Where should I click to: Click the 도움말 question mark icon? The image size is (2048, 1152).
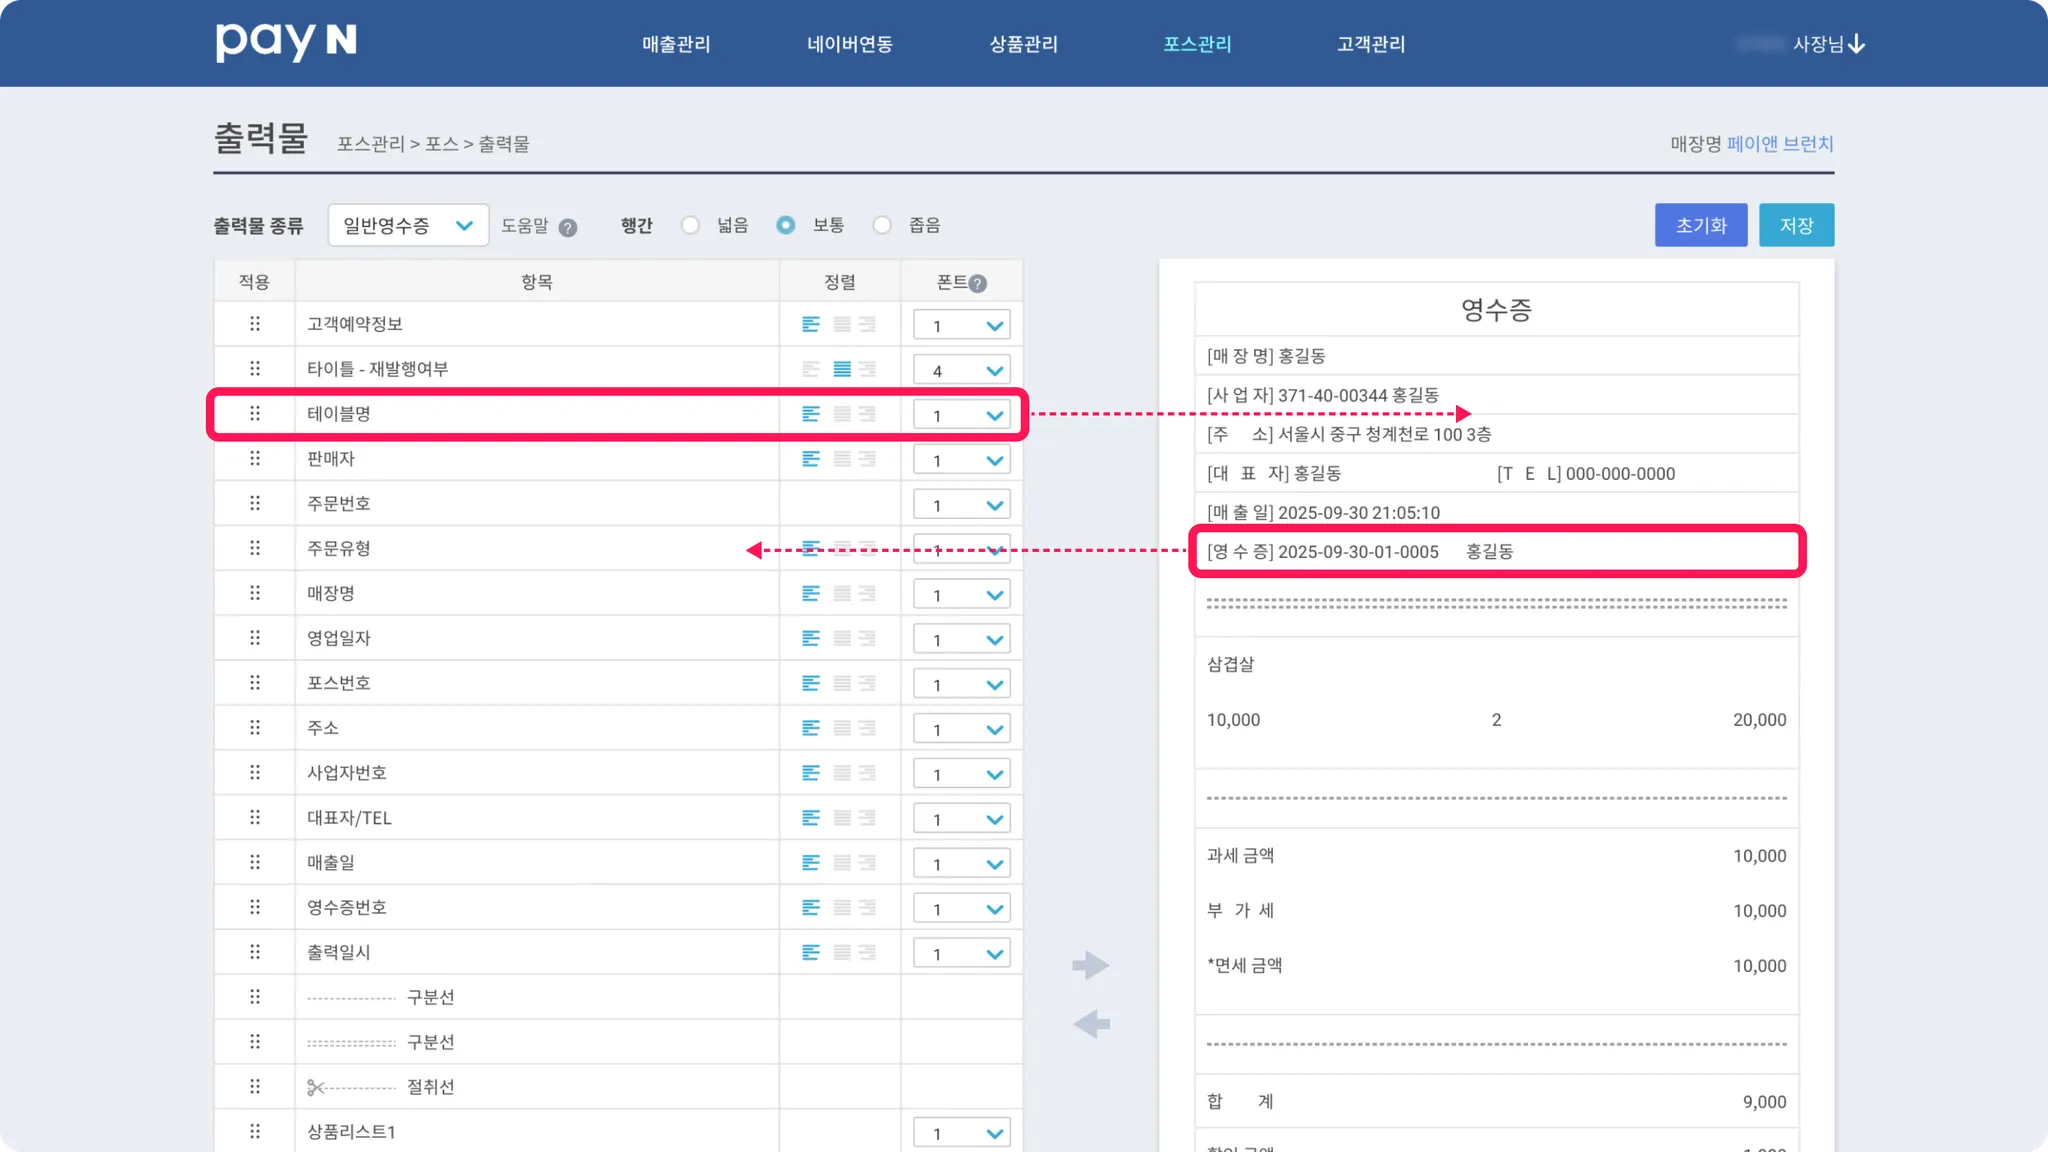pyautogui.click(x=568, y=227)
